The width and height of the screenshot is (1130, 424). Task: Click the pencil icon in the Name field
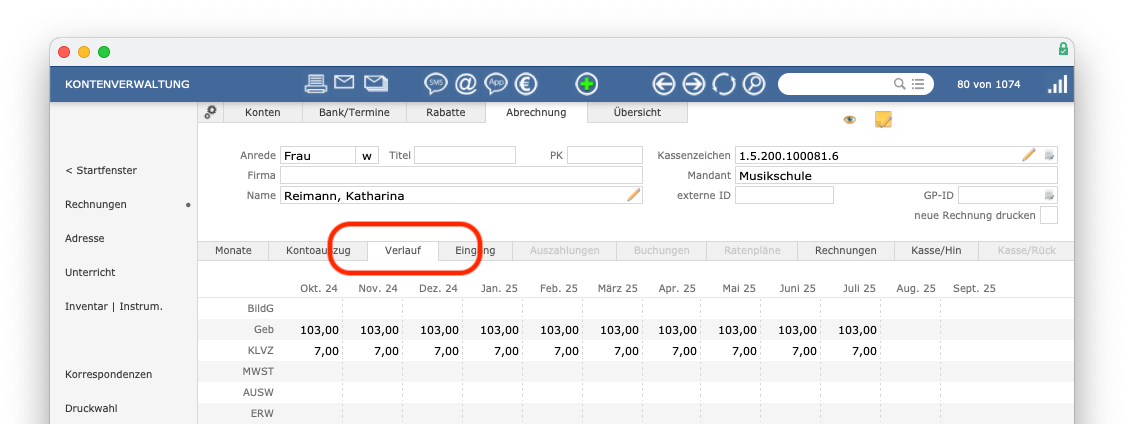[633, 195]
